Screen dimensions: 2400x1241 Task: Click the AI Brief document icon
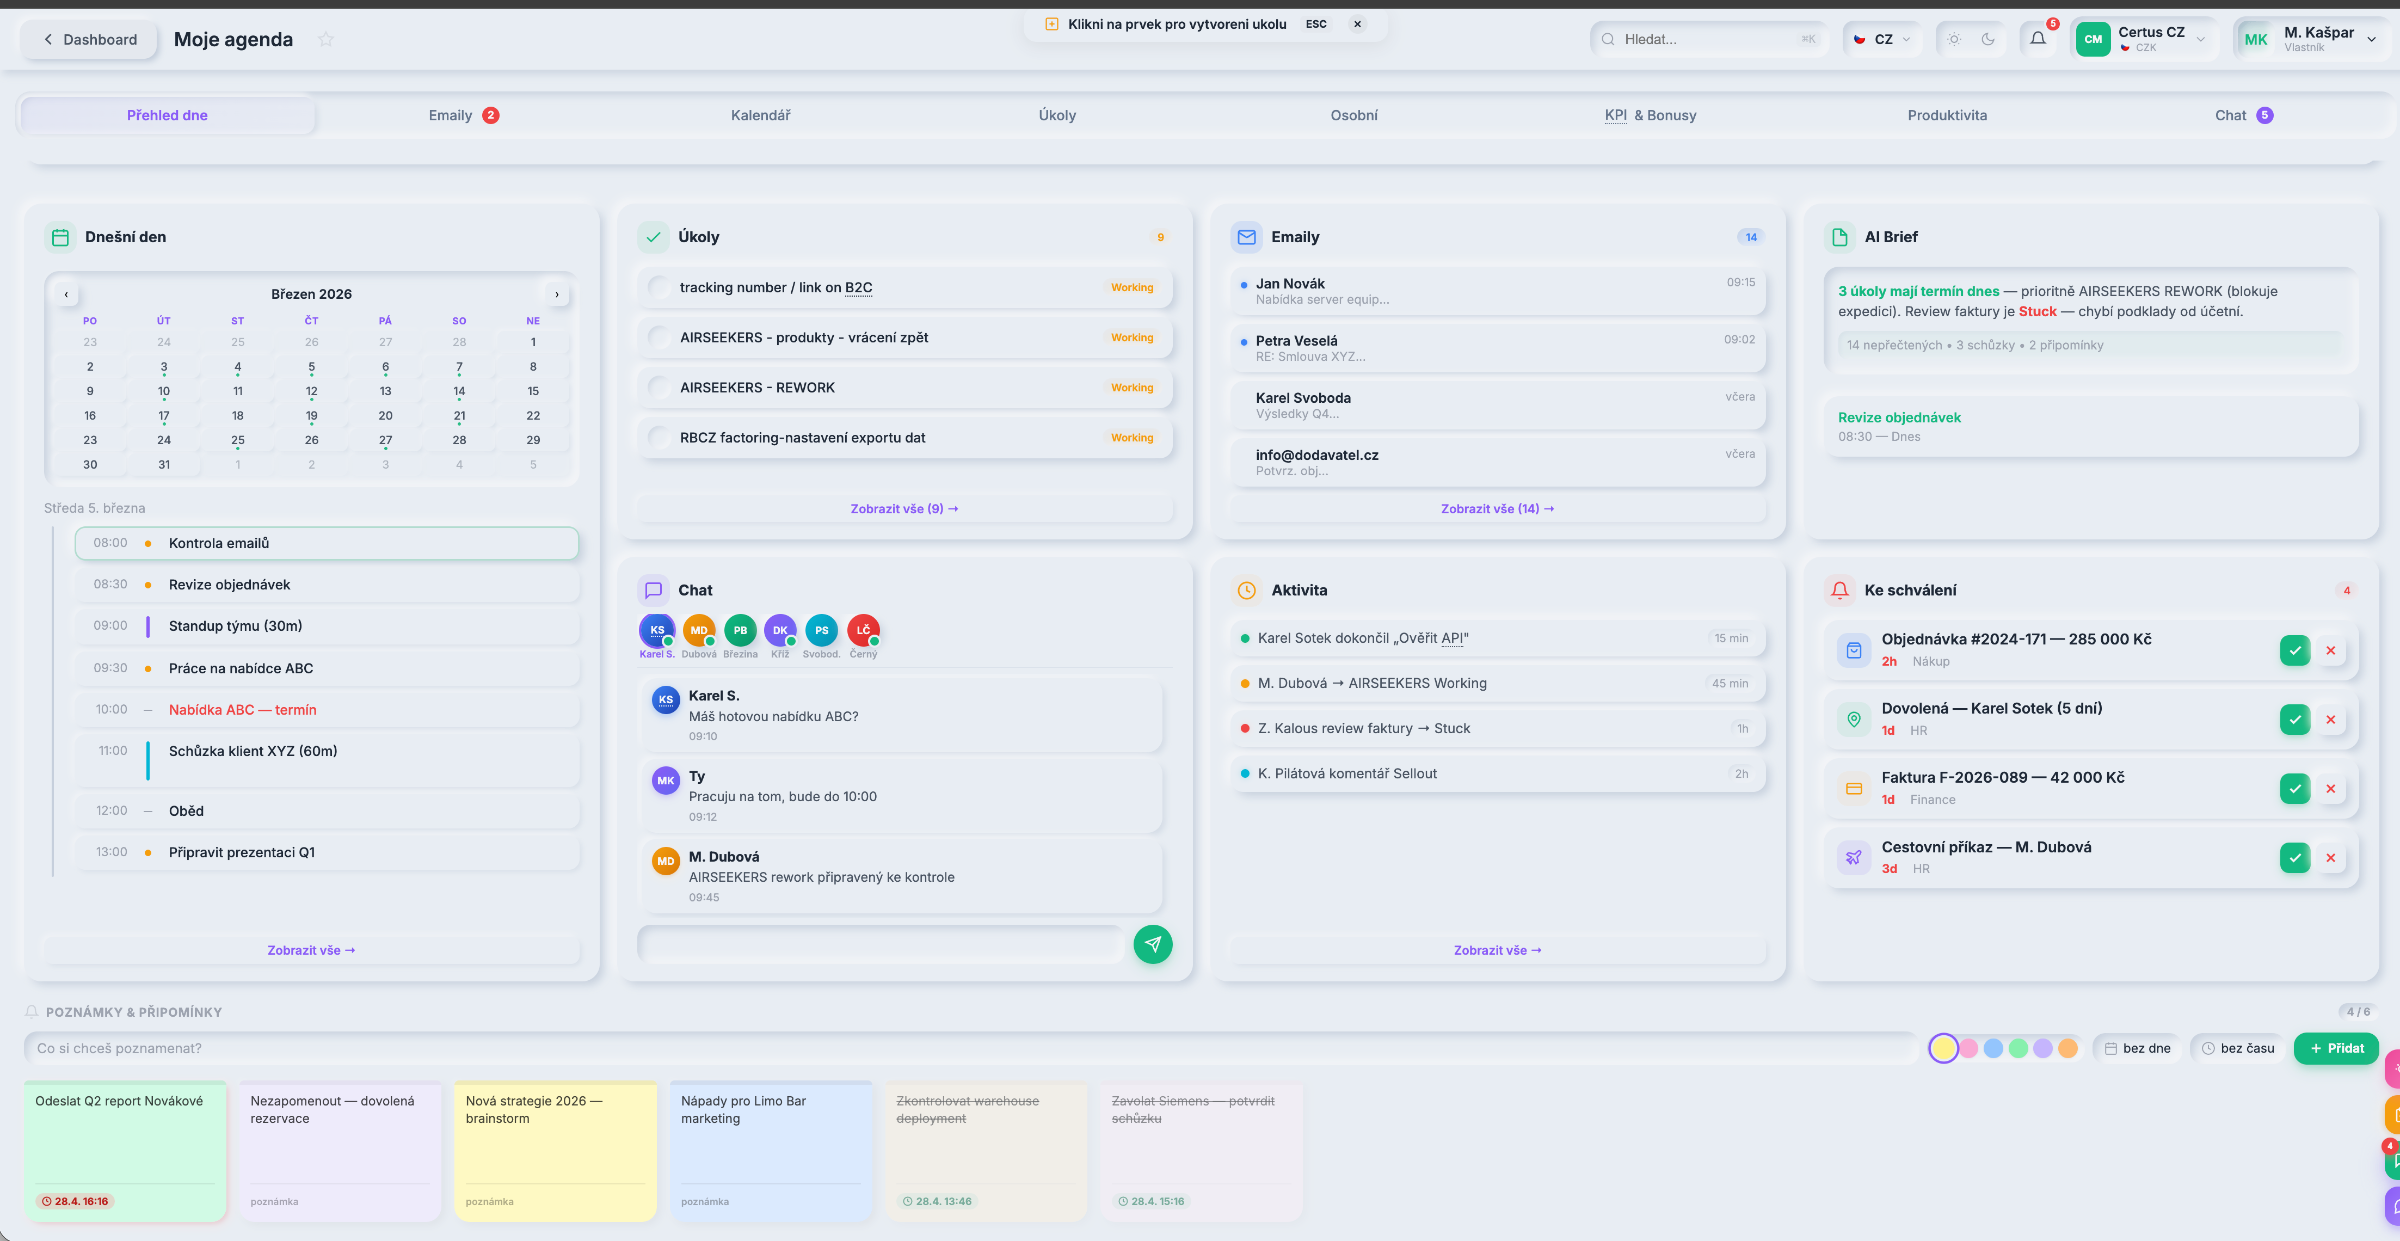(1840, 237)
